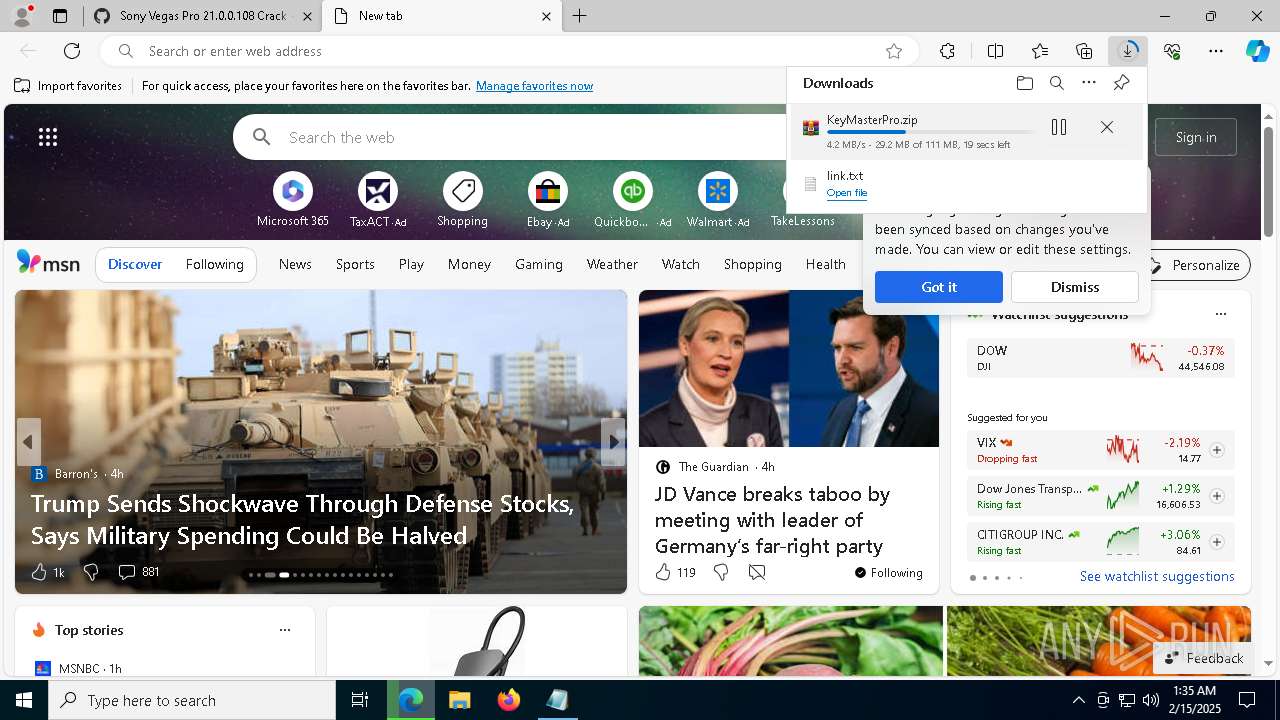Open Browser essentials icon
Image resolution: width=1280 pixels, height=720 pixels.
(x=1172, y=51)
